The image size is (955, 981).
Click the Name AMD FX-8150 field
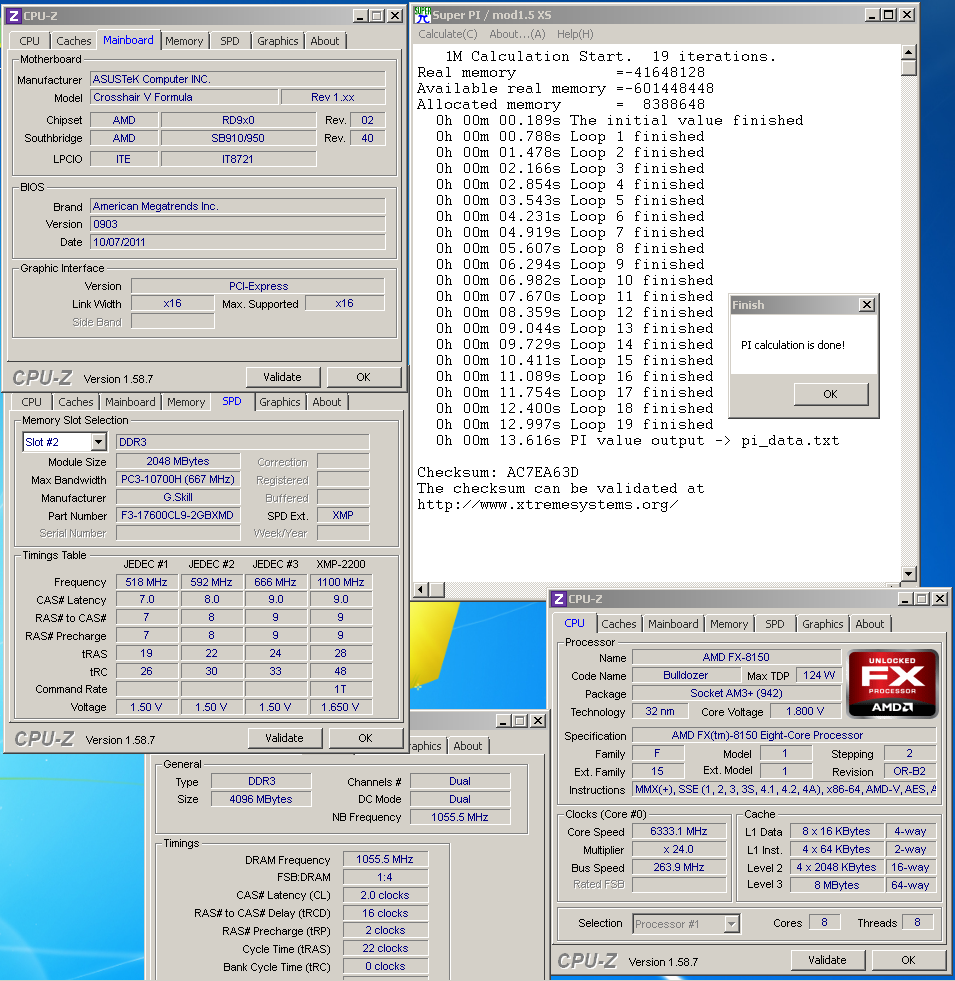coord(736,657)
